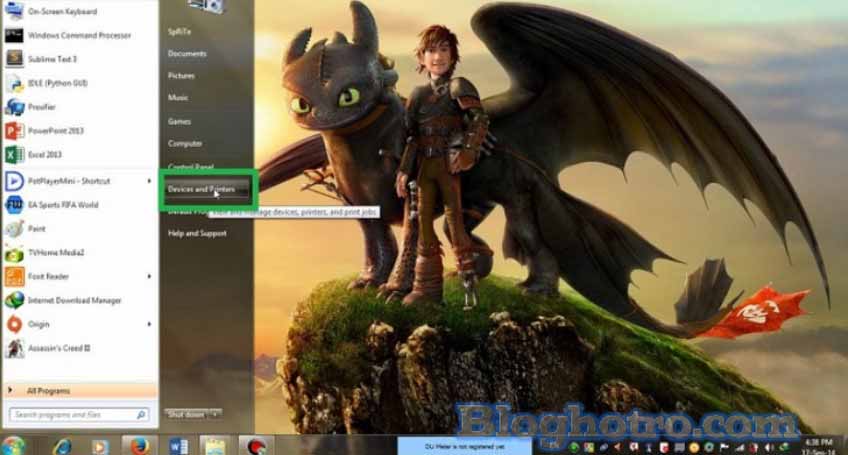The image size is (848, 455).
Task: Open Internet Explorer on the taskbar
Action: pyautogui.click(x=62, y=445)
